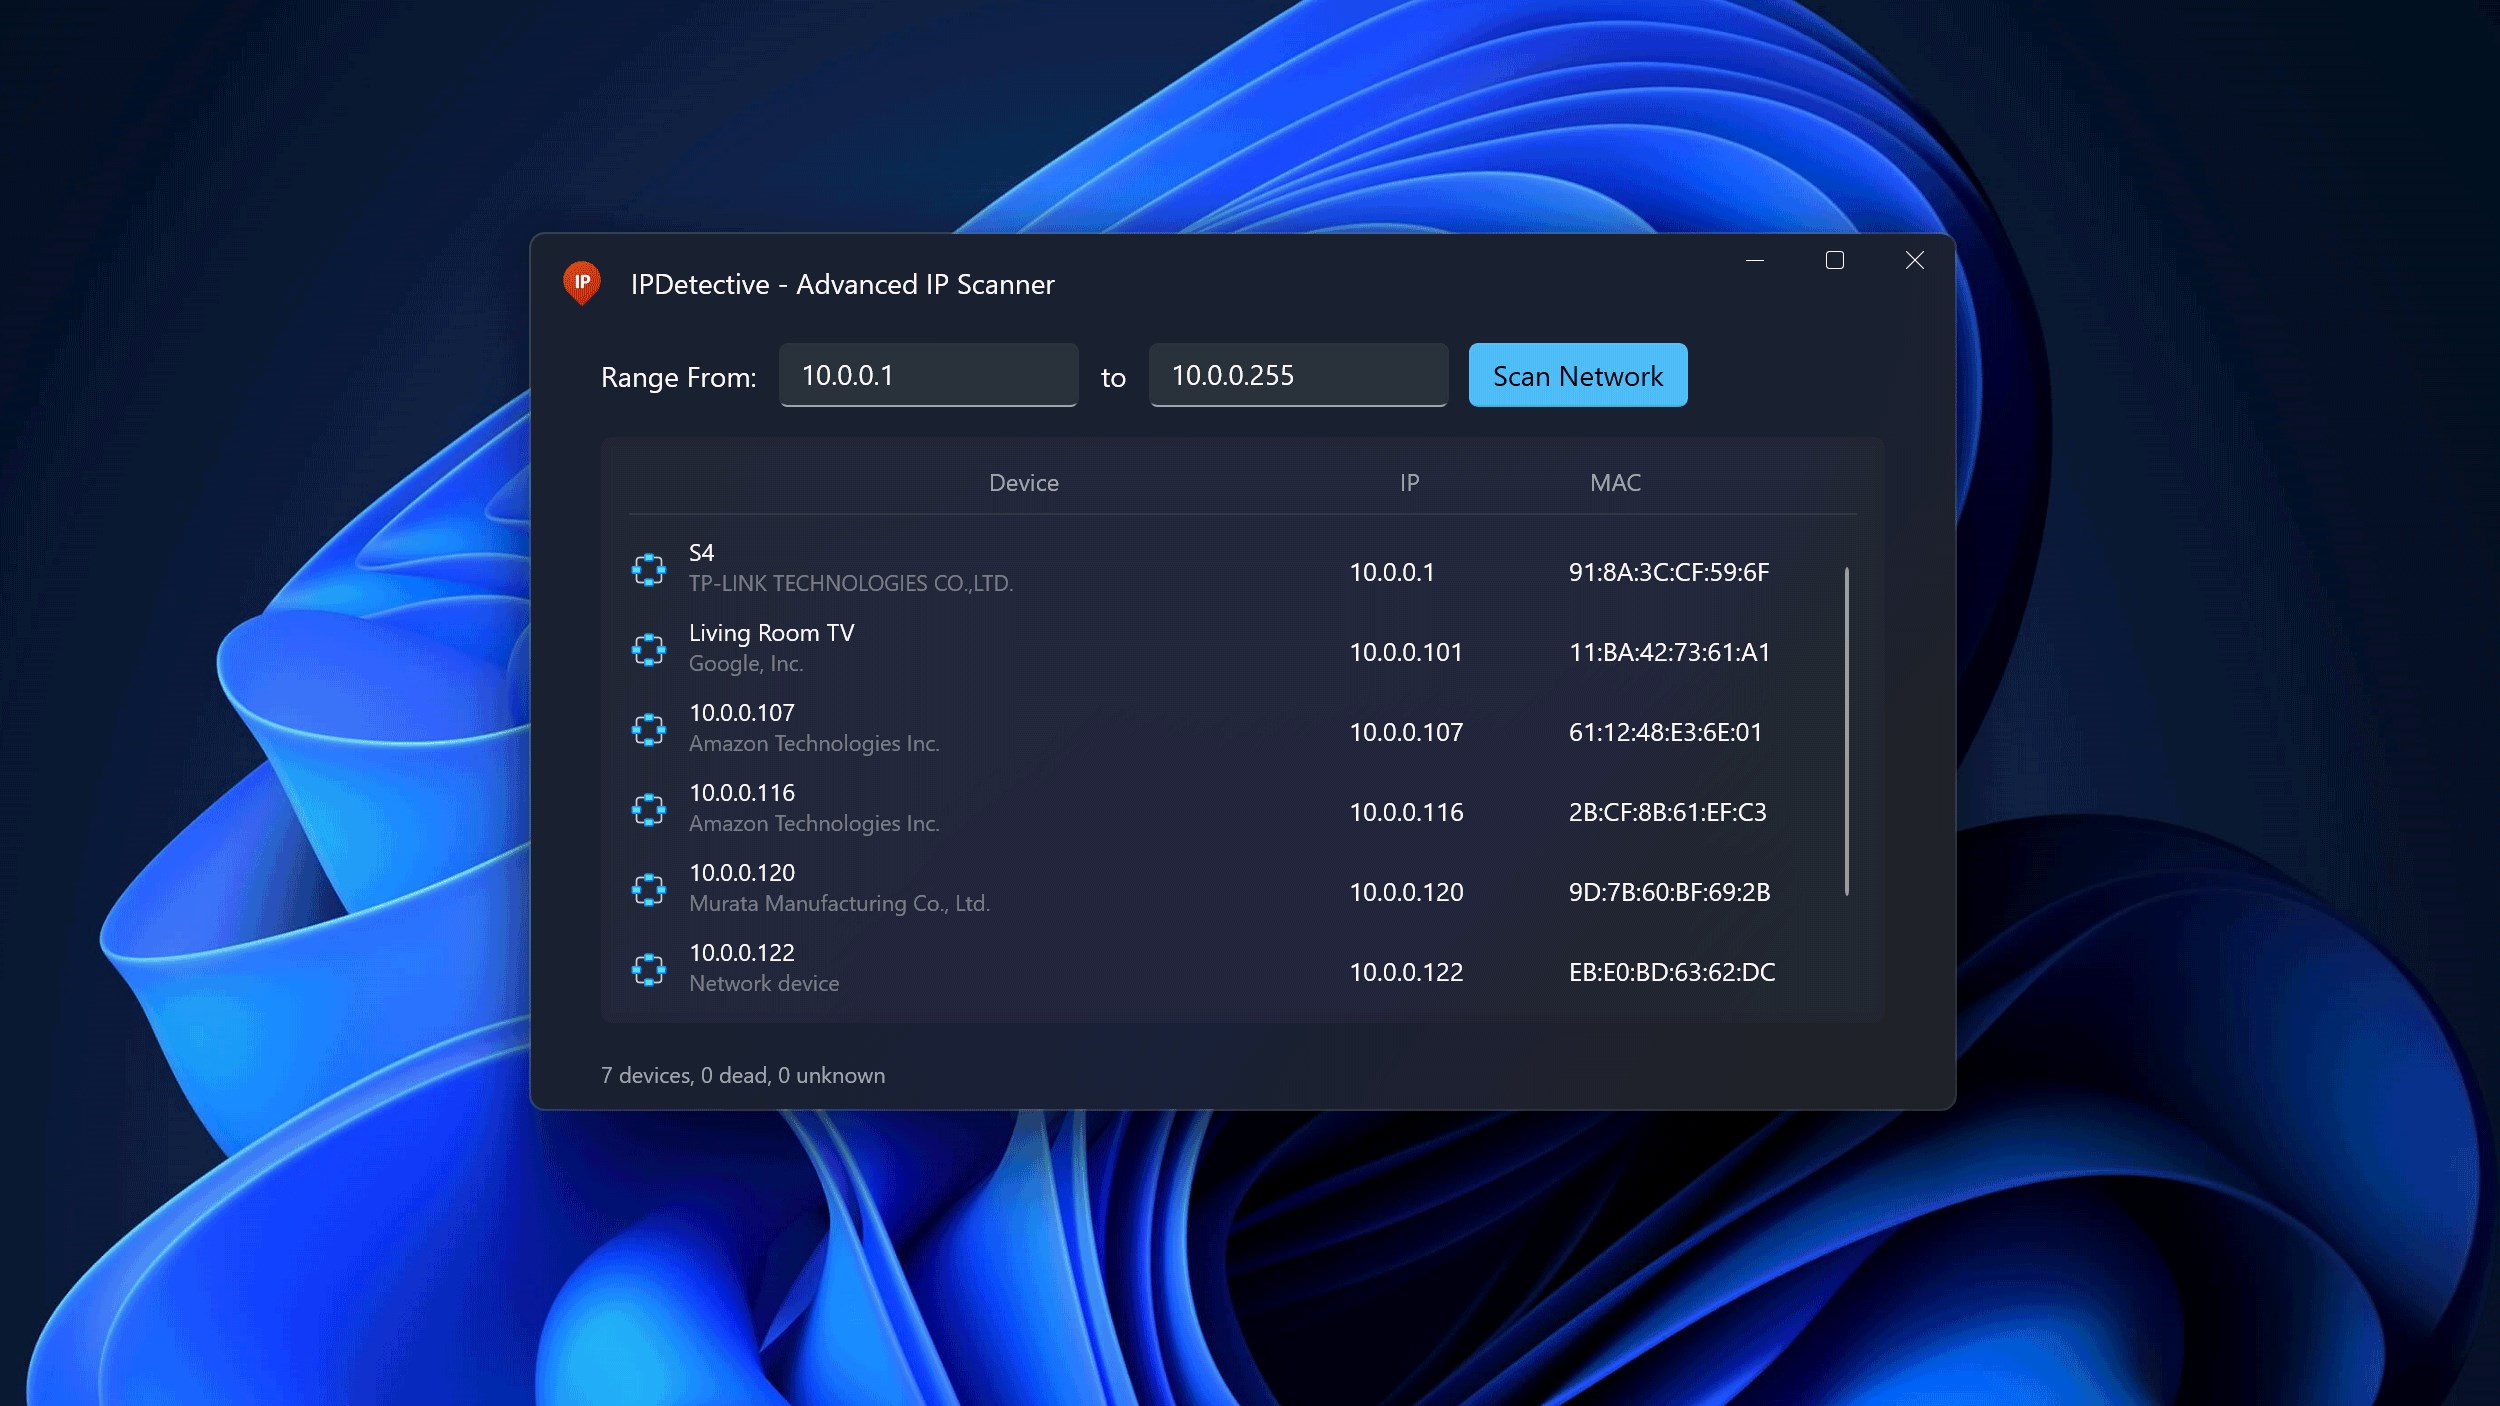Select MAC address 91:8A:3C:CF:59:6F

pos(1668,572)
